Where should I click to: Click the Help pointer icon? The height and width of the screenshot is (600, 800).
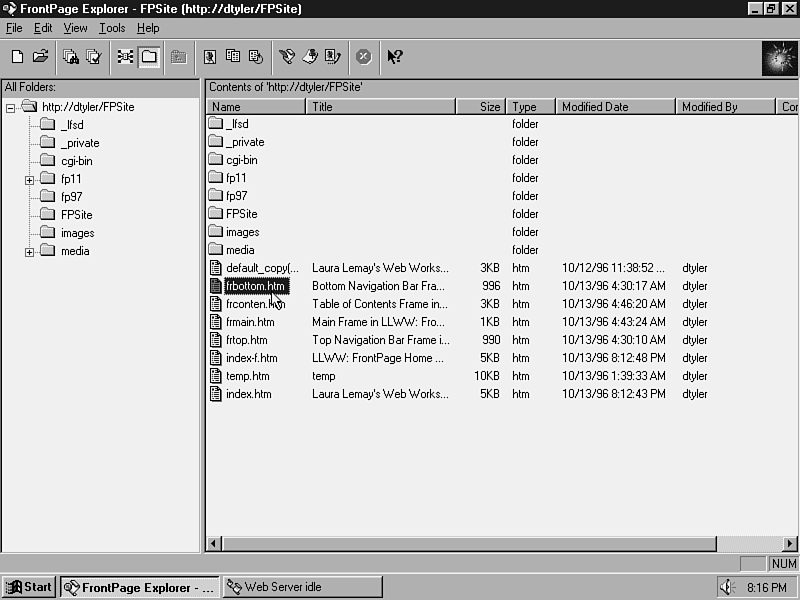click(395, 57)
